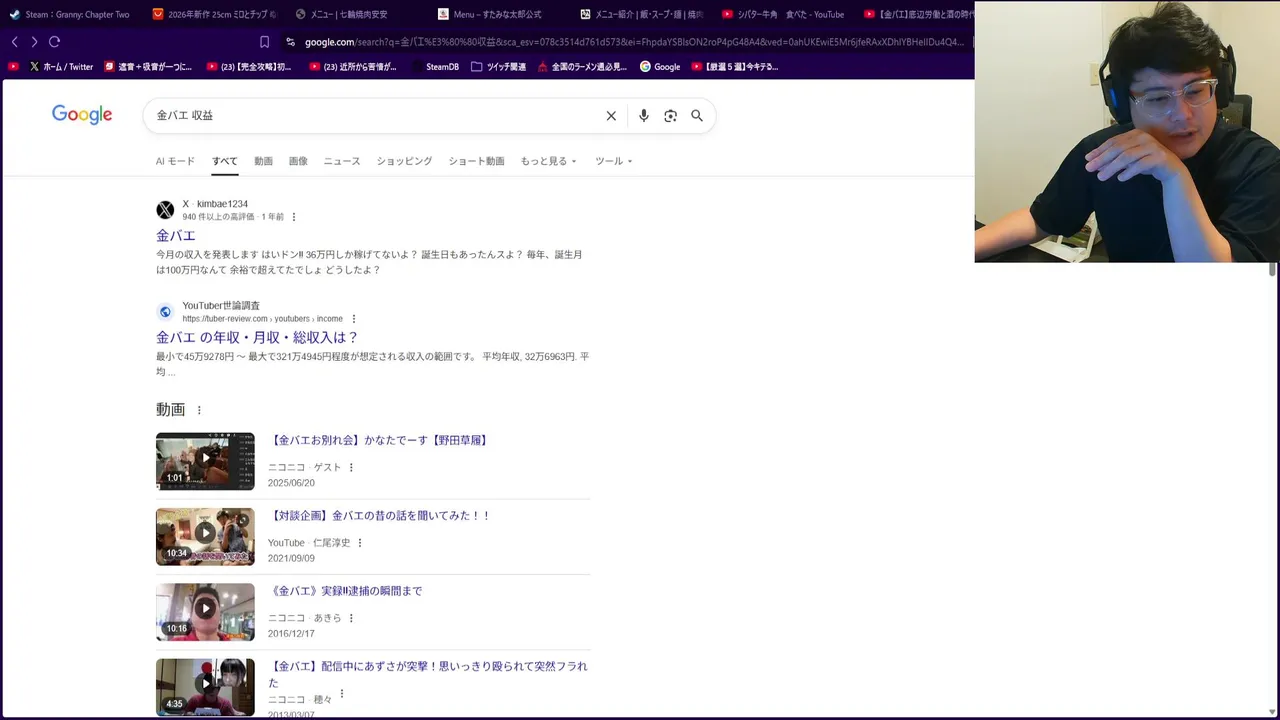Open options beside 動画 section heading
Image resolution: width=1280 pixels, height=720 pixels.
coord(199,410)
